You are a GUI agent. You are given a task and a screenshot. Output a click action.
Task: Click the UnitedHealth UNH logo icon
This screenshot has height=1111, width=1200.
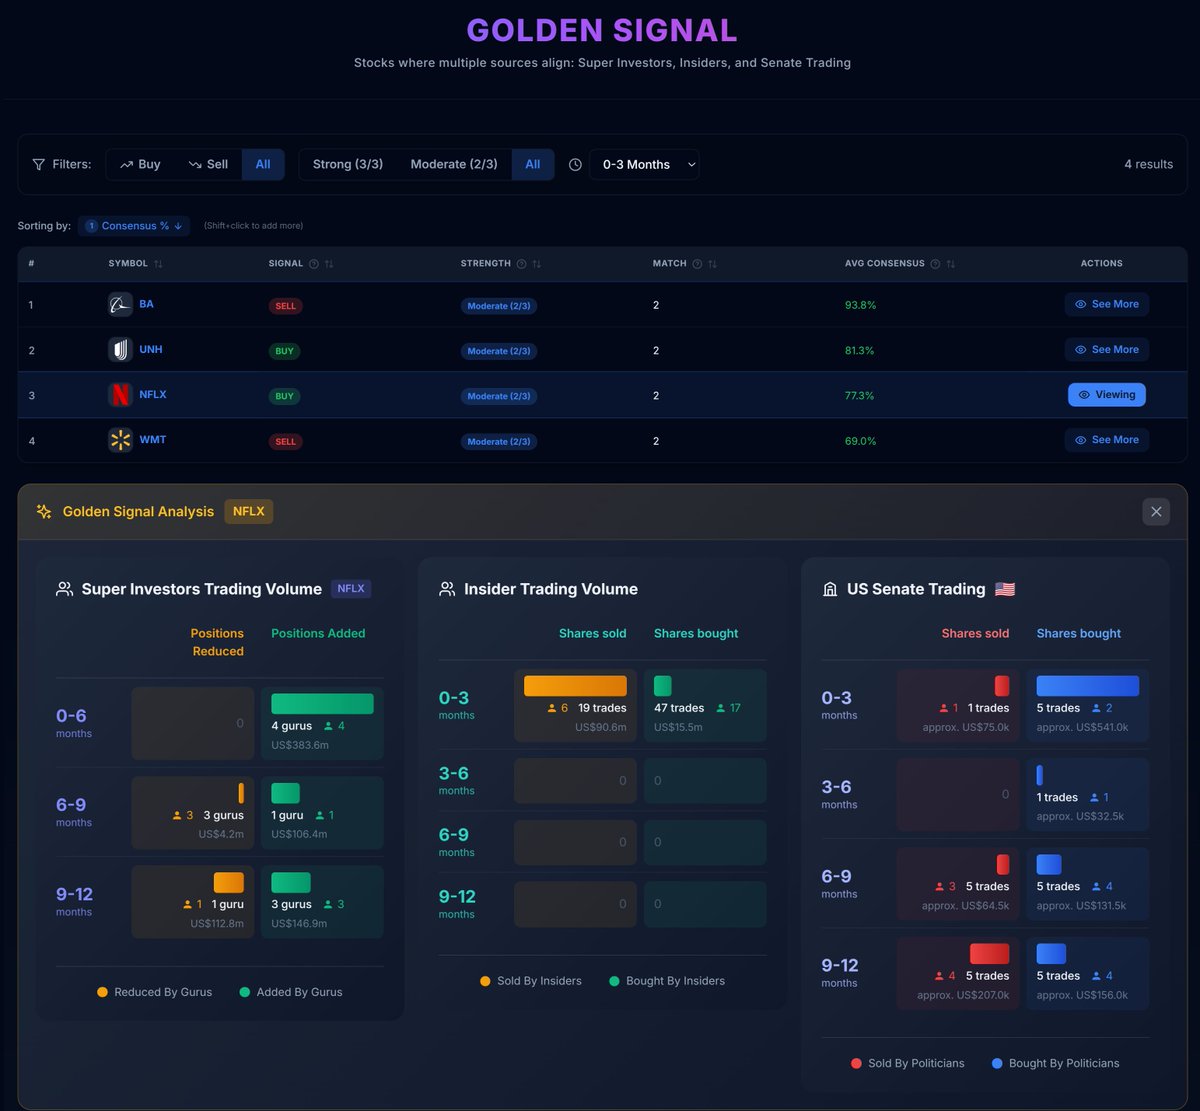pos(120,349)
